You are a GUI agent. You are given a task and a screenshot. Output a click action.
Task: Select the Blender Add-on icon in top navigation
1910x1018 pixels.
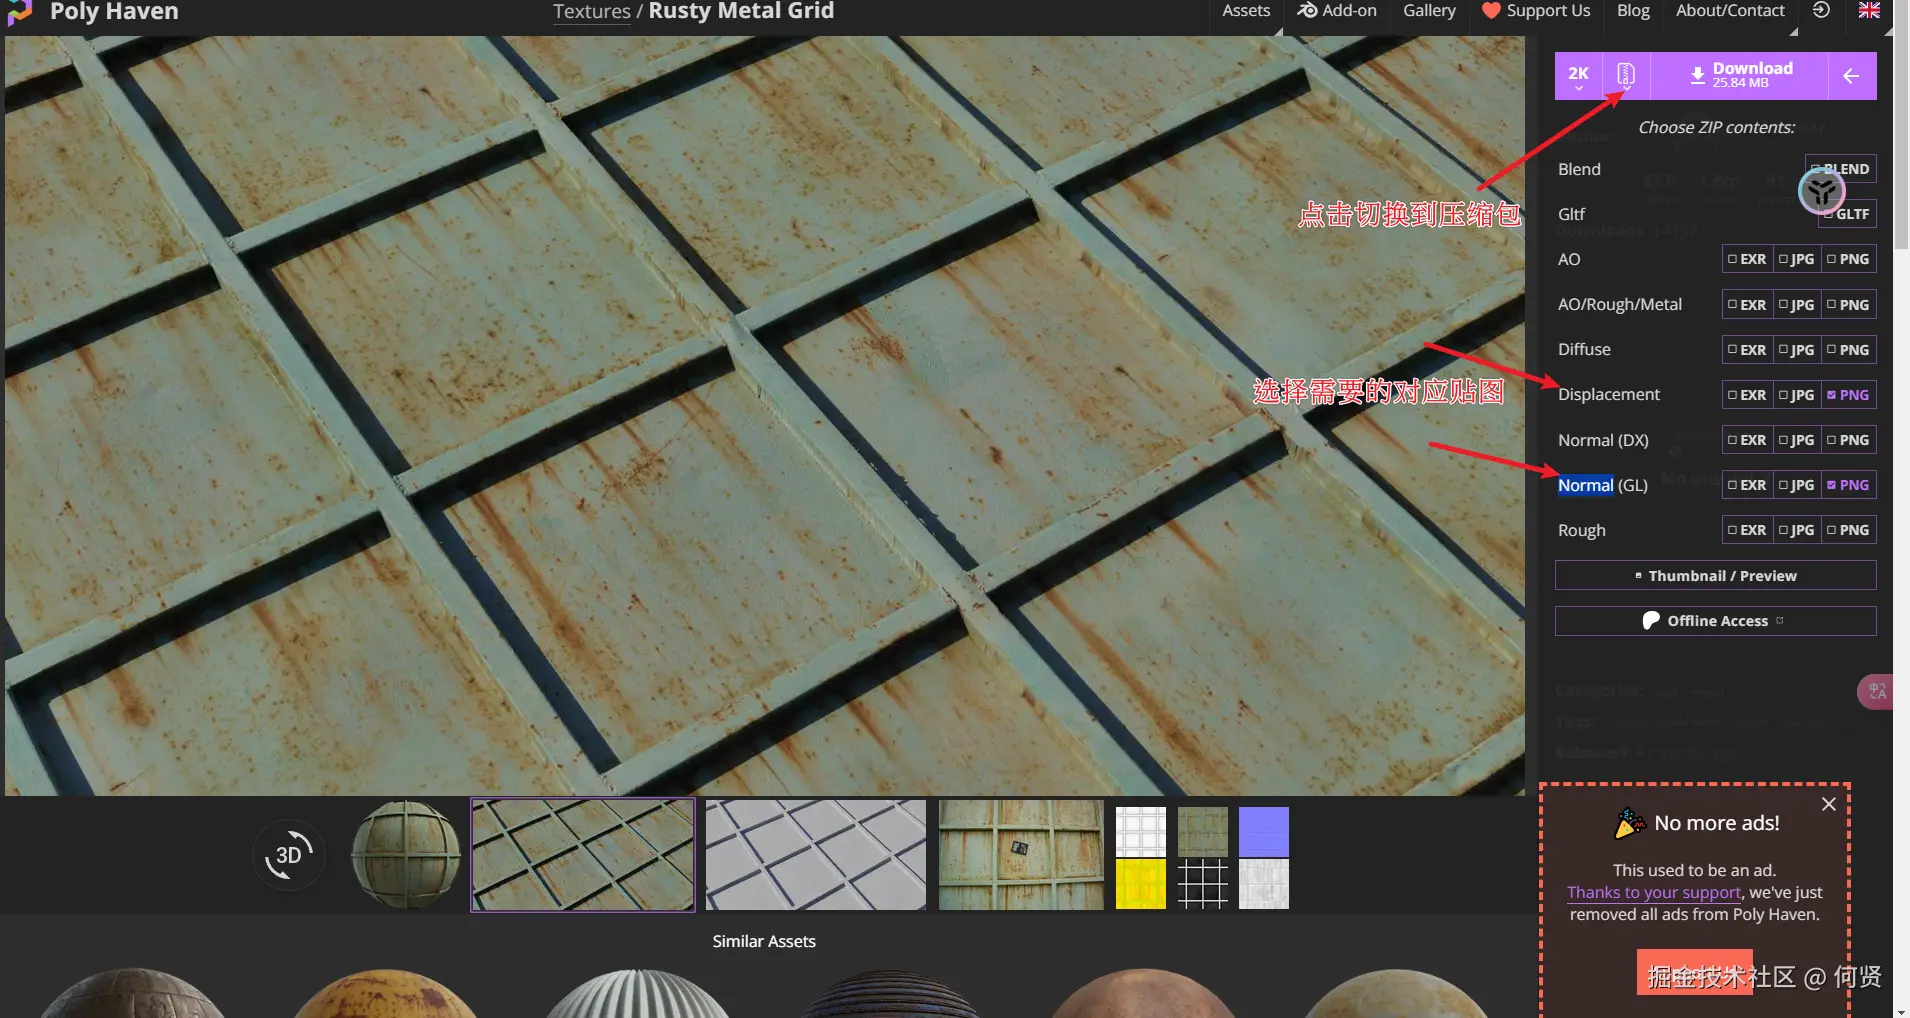pyautogui.click(x=1308, y=11)
